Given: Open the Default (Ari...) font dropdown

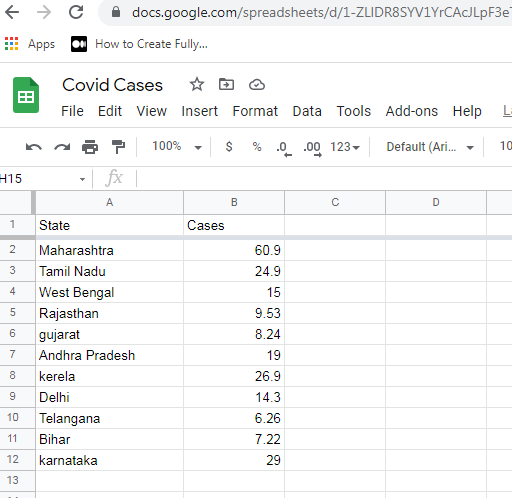Looking at the screenshot, I should click(430, 147).
